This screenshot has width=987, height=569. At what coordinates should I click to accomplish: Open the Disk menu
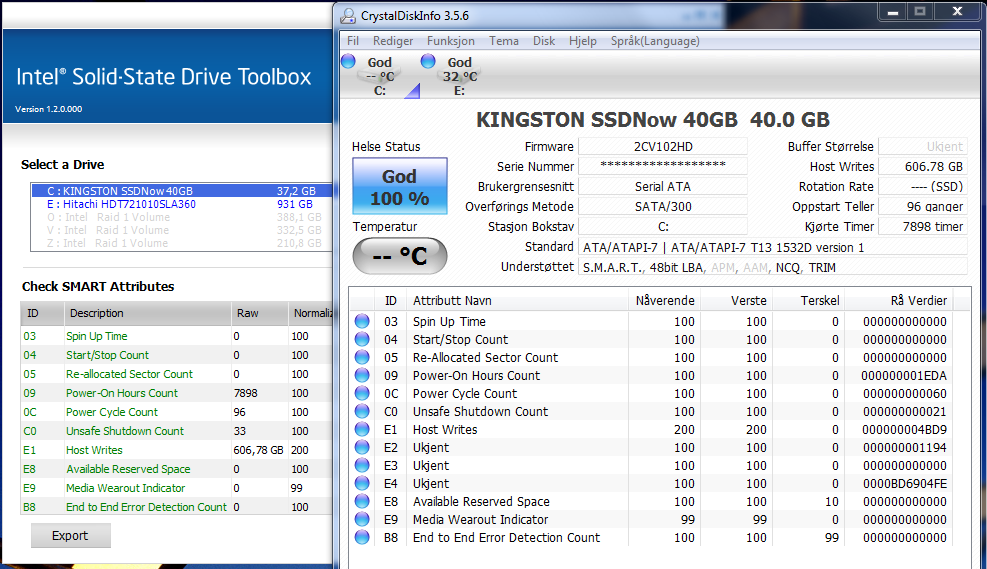coord(544,41)
